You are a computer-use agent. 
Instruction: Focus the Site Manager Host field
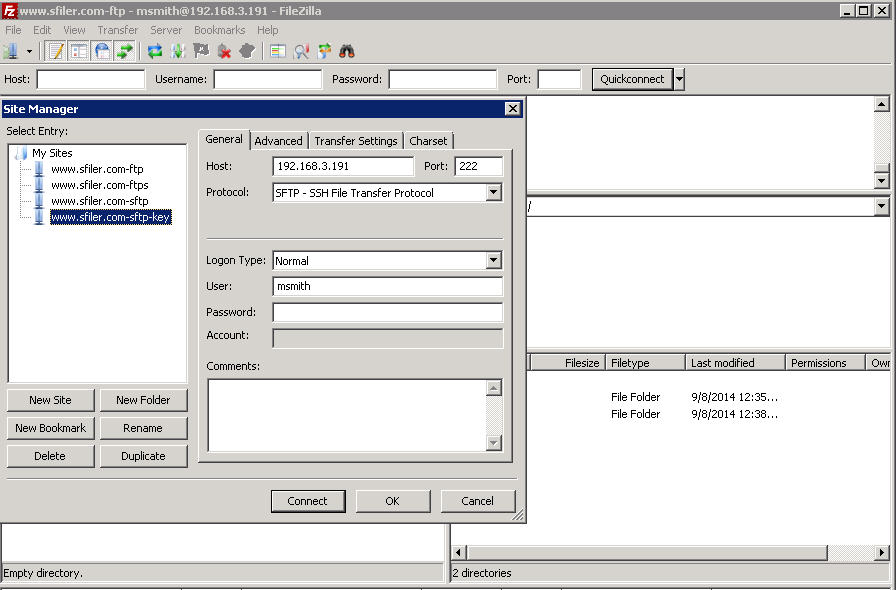343,166
